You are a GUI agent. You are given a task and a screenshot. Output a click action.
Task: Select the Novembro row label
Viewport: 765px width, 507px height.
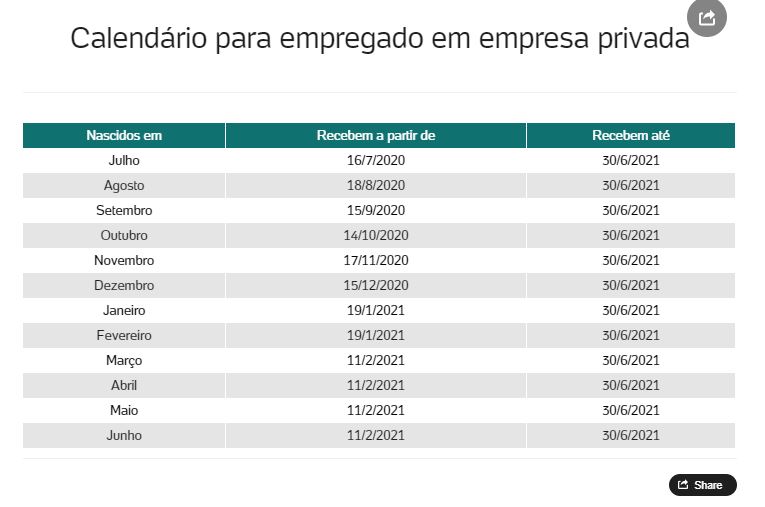tap(124, 260)
